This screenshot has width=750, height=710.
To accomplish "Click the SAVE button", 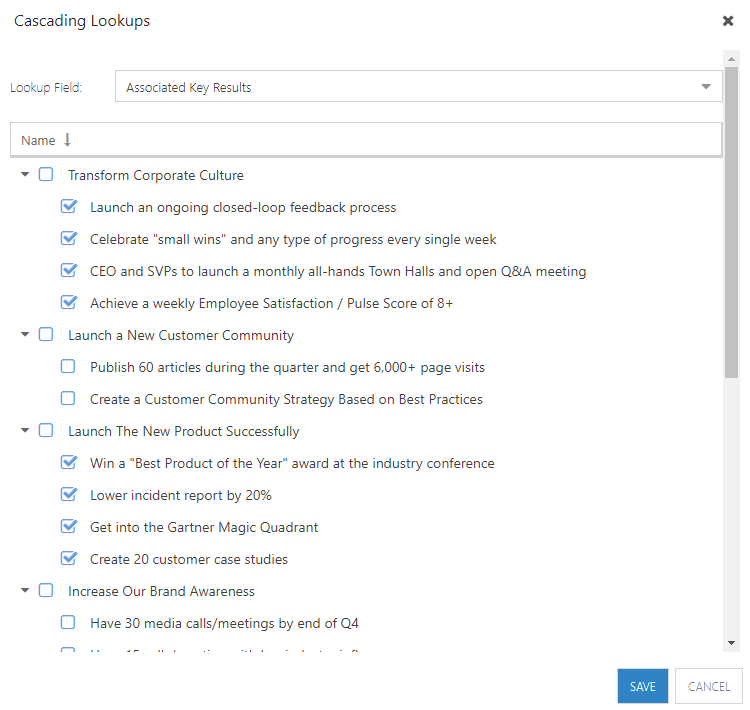I will click(x=642, y=686).
